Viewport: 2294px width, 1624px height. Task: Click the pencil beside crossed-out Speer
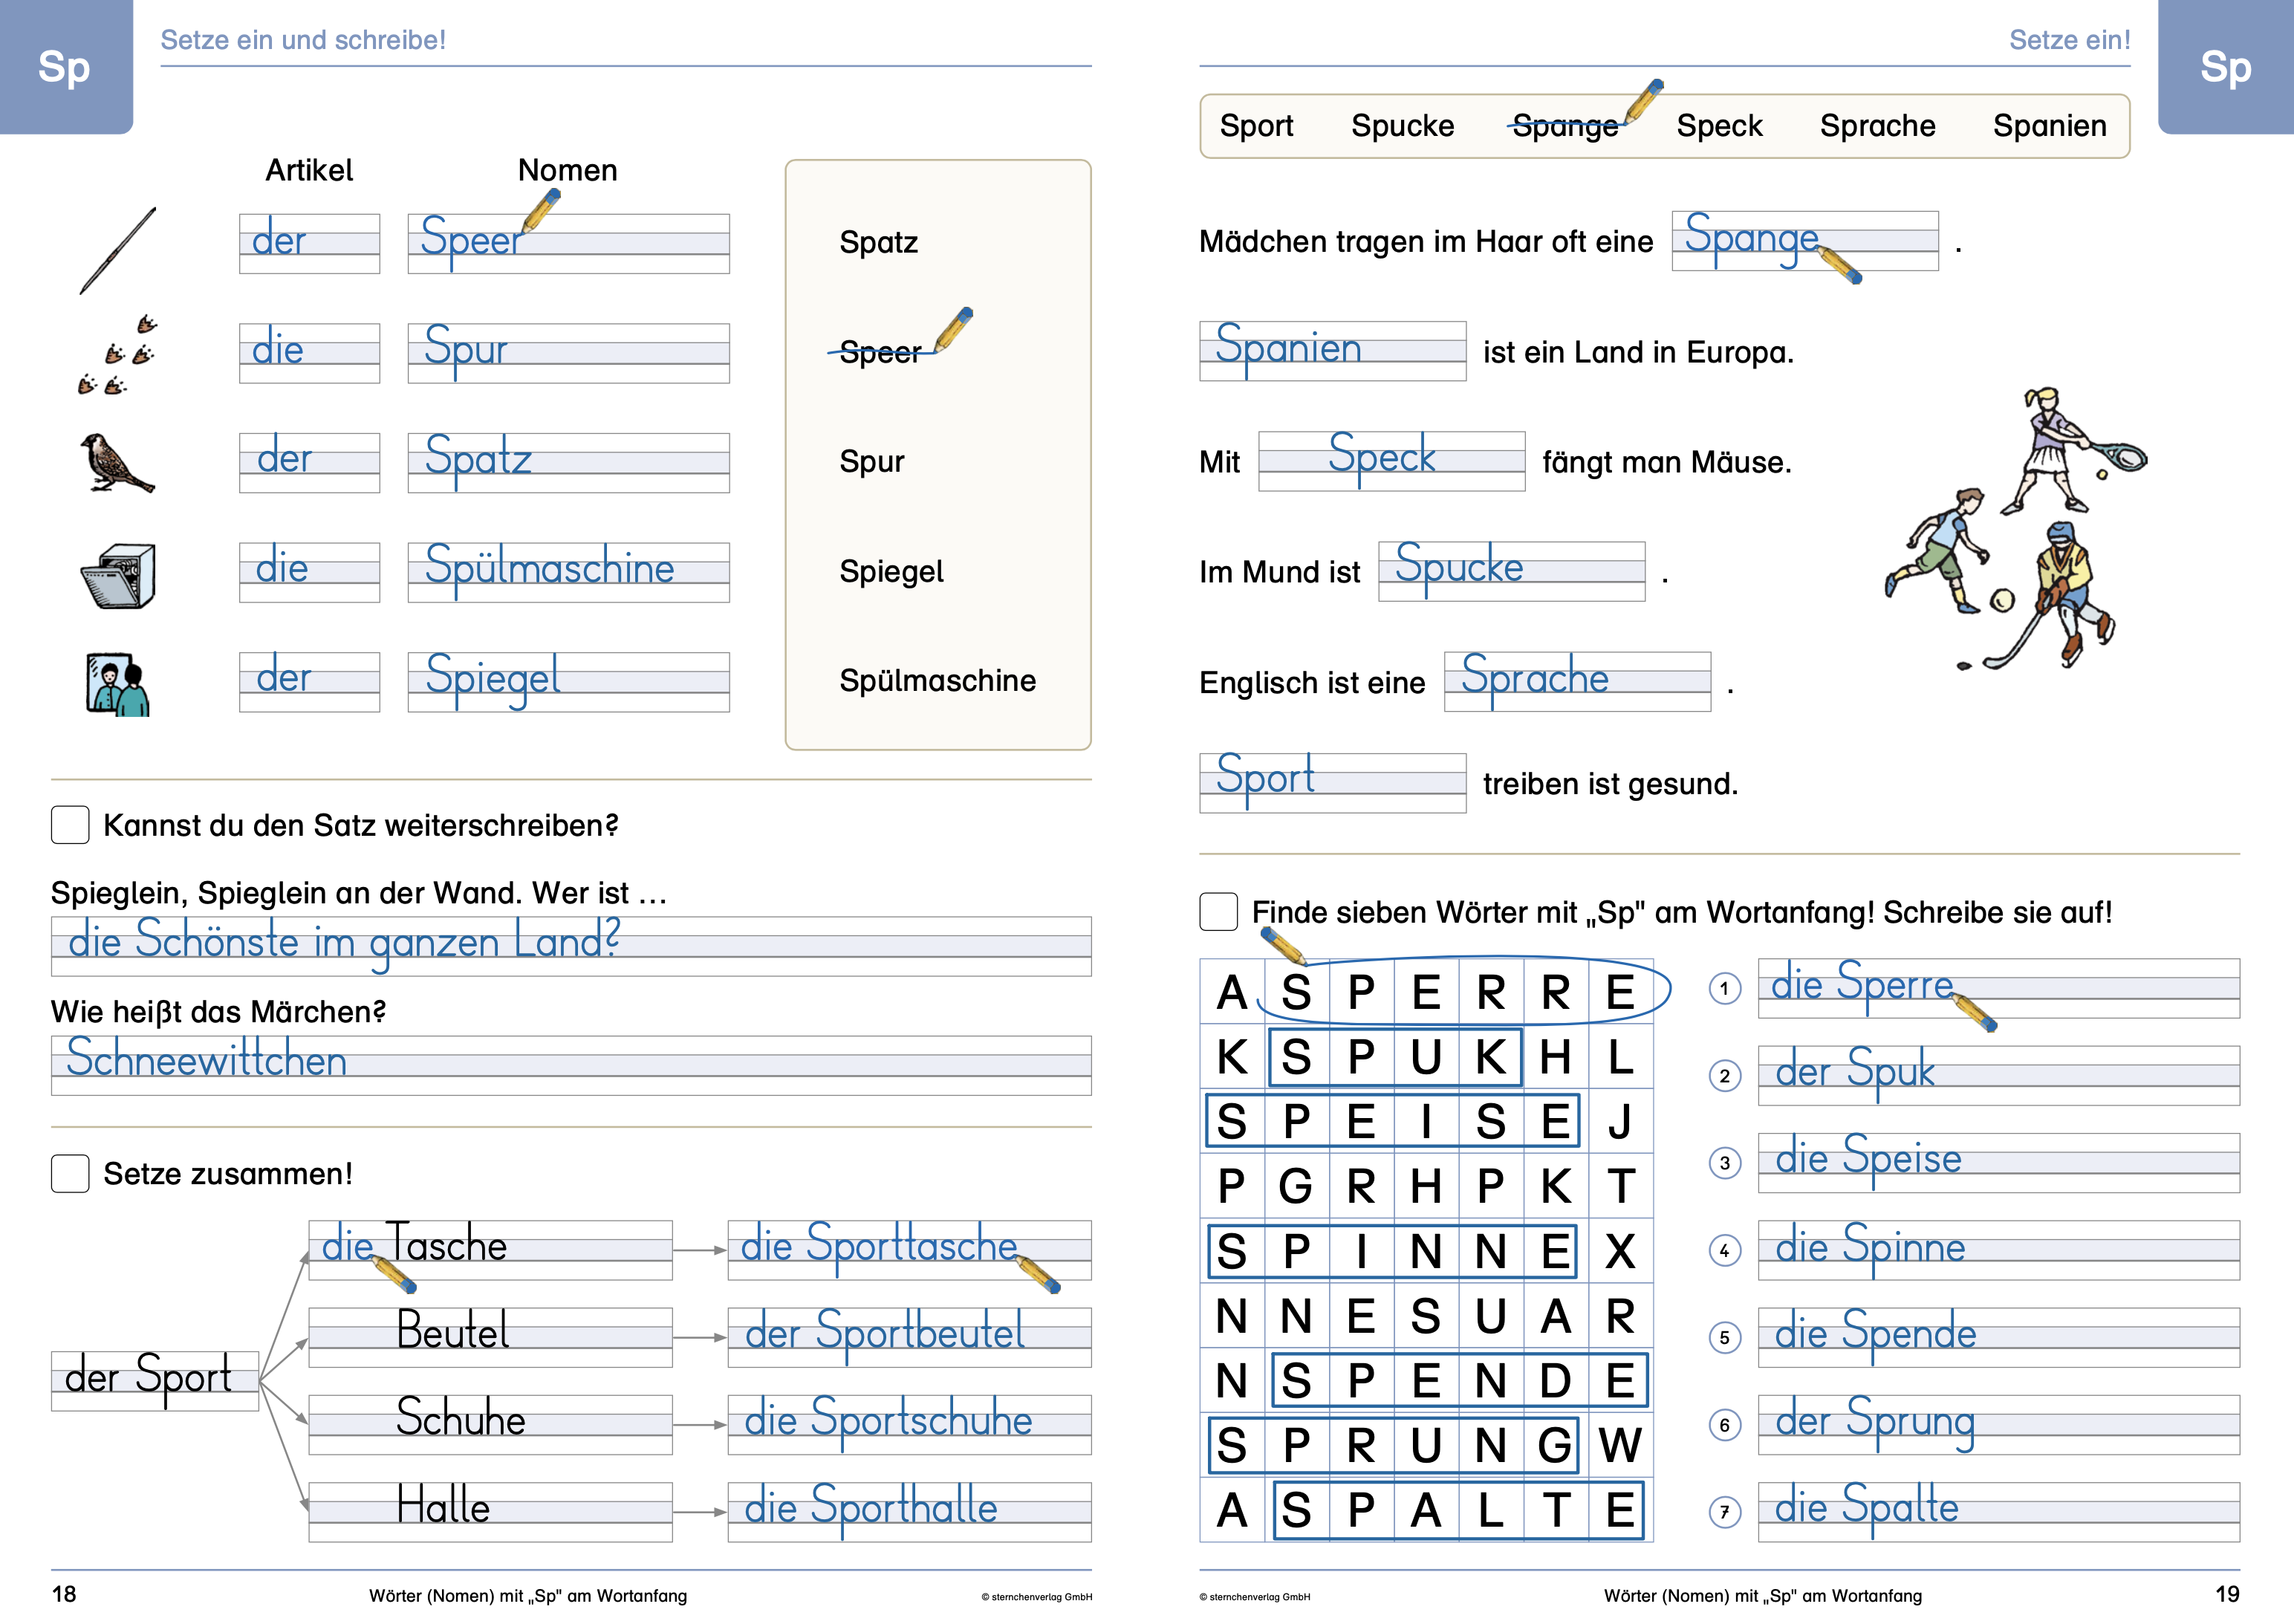[952, 329]
